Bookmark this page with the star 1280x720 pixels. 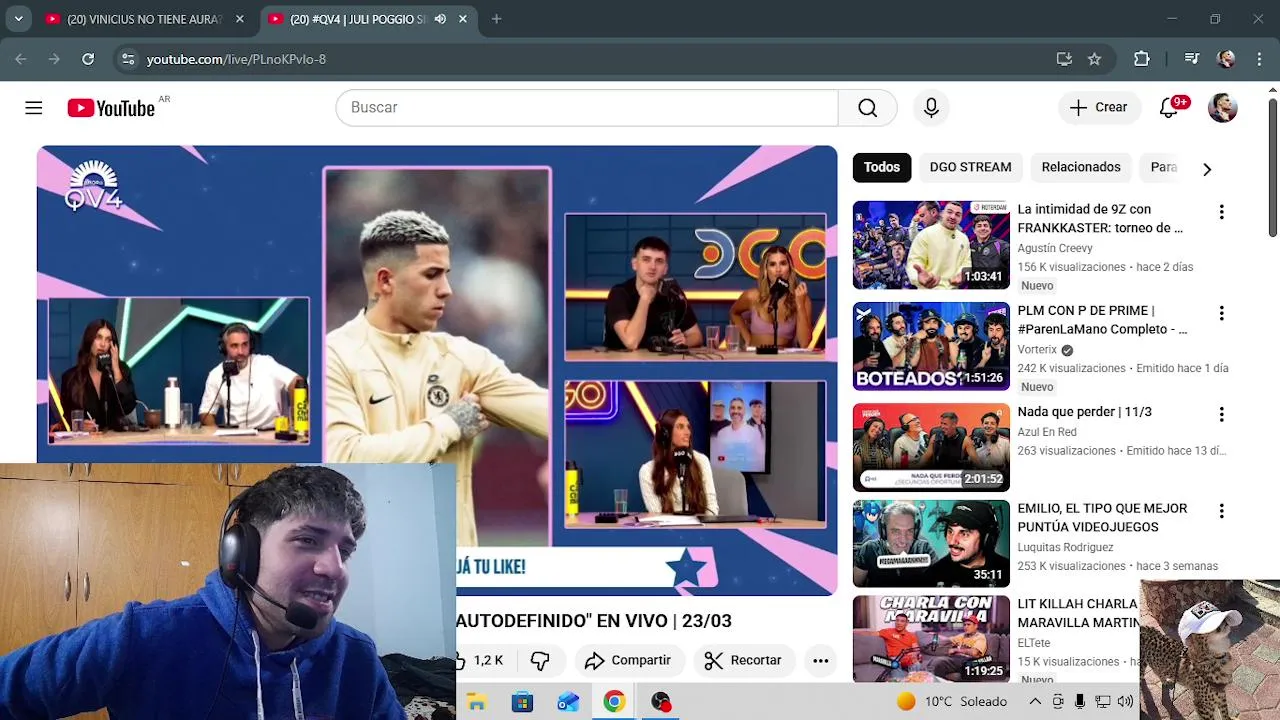tap(1094, 59)
